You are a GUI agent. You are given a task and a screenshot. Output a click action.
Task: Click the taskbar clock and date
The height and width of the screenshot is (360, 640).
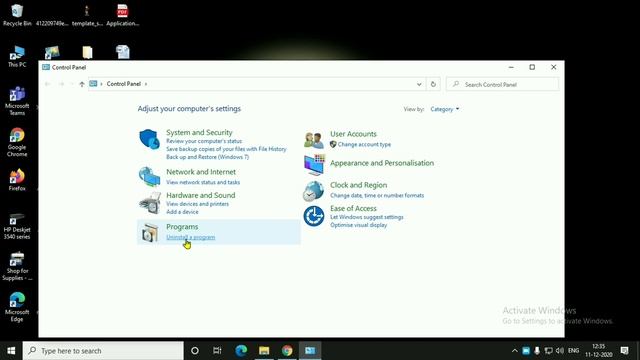[x=598, y=351]
